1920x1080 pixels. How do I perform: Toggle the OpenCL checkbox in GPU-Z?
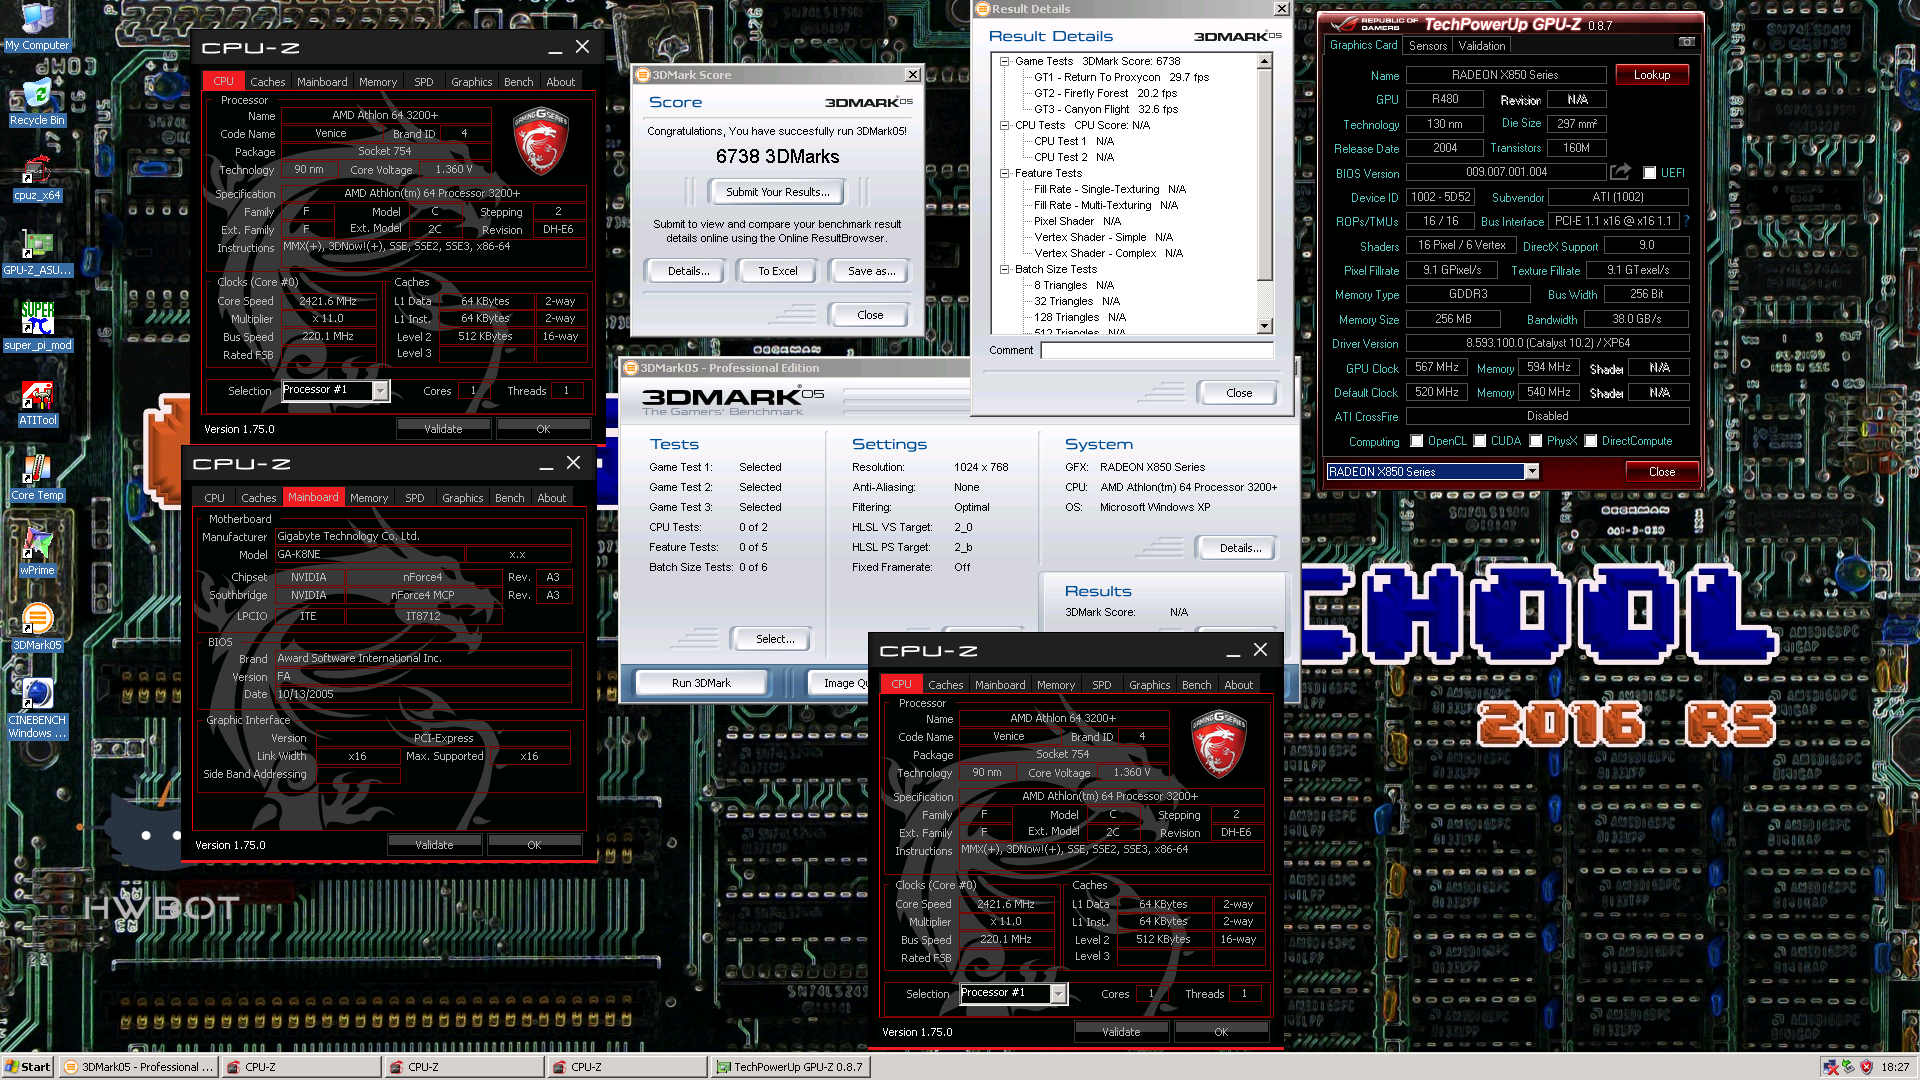[x=1417, y=441]
